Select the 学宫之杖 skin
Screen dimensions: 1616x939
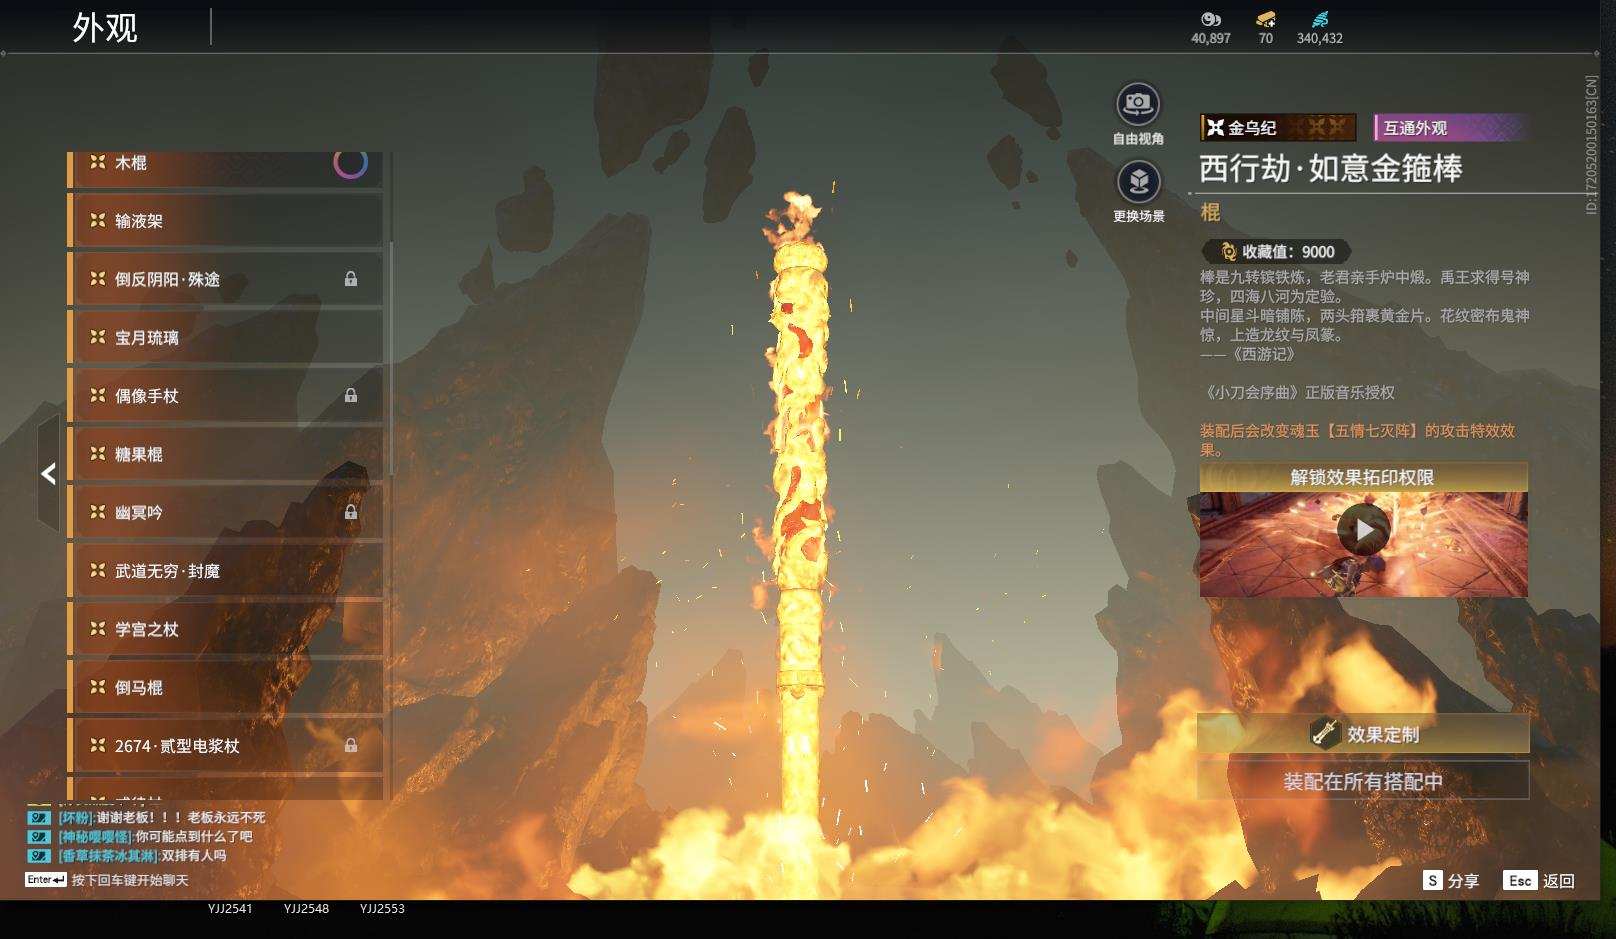pyautogui.click(x=226, y=629)
